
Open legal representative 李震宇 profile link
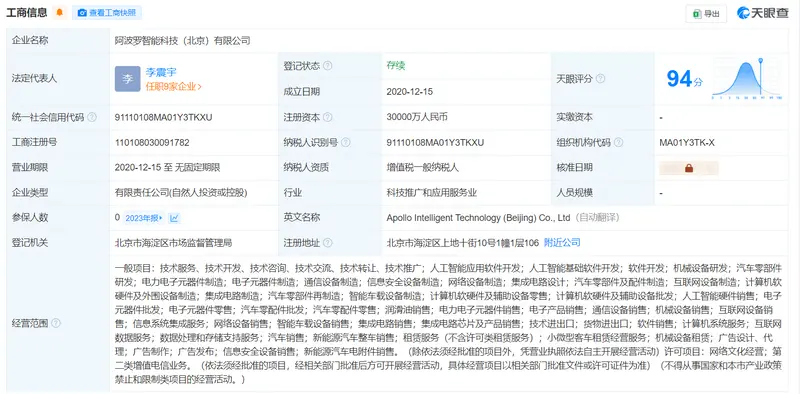161,72
